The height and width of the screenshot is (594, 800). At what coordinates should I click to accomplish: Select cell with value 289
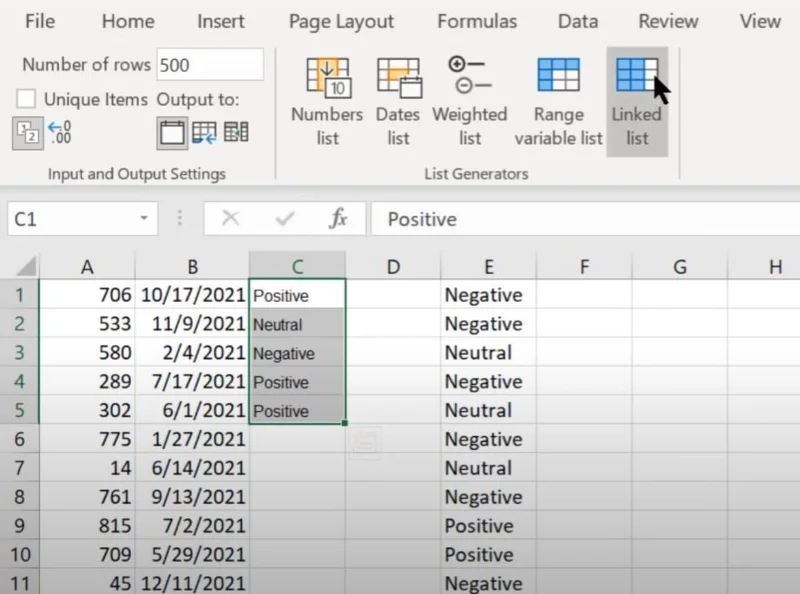tap(87, 381)
